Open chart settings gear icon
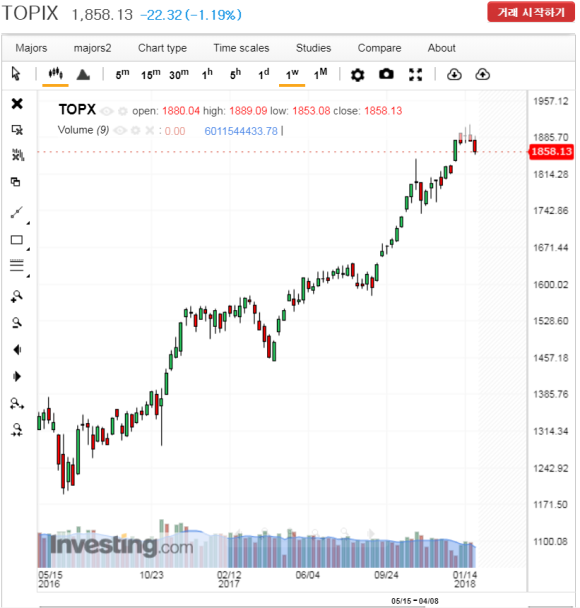The width and height of the screenshot is (580, 608). (357, 74)
